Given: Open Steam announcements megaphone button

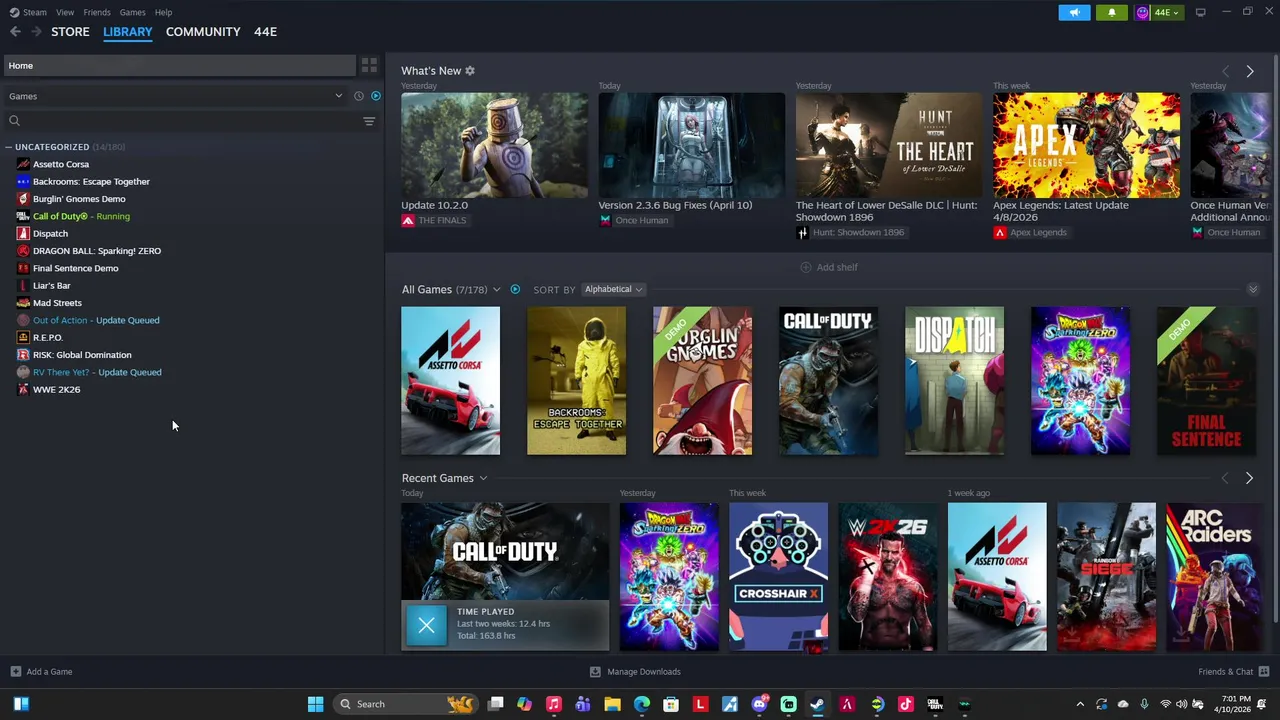Looking at the screenshot, I should pyautogui.click(x=1074, y=12).
